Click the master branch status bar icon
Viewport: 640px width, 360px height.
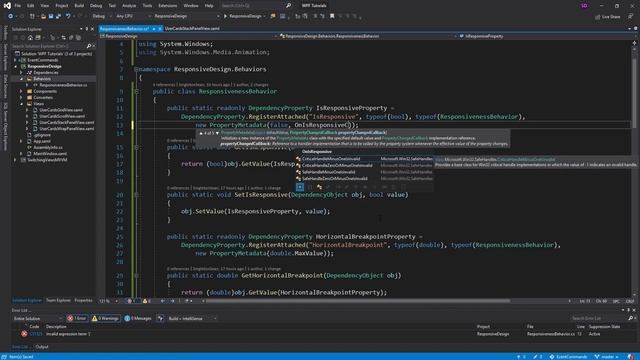(x=597, y=357)
